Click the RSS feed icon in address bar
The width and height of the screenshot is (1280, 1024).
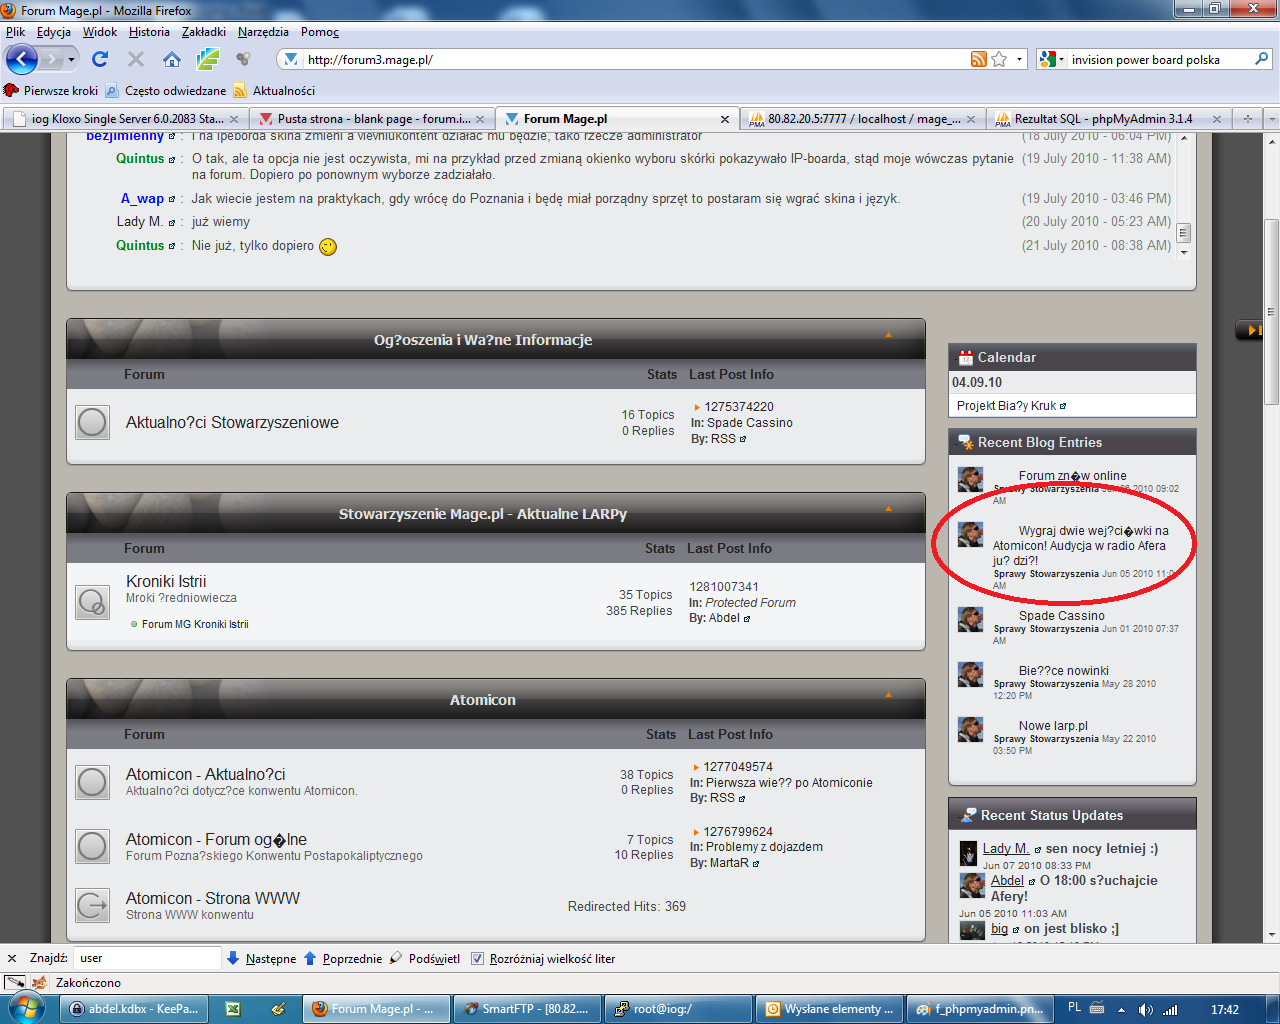978,60
